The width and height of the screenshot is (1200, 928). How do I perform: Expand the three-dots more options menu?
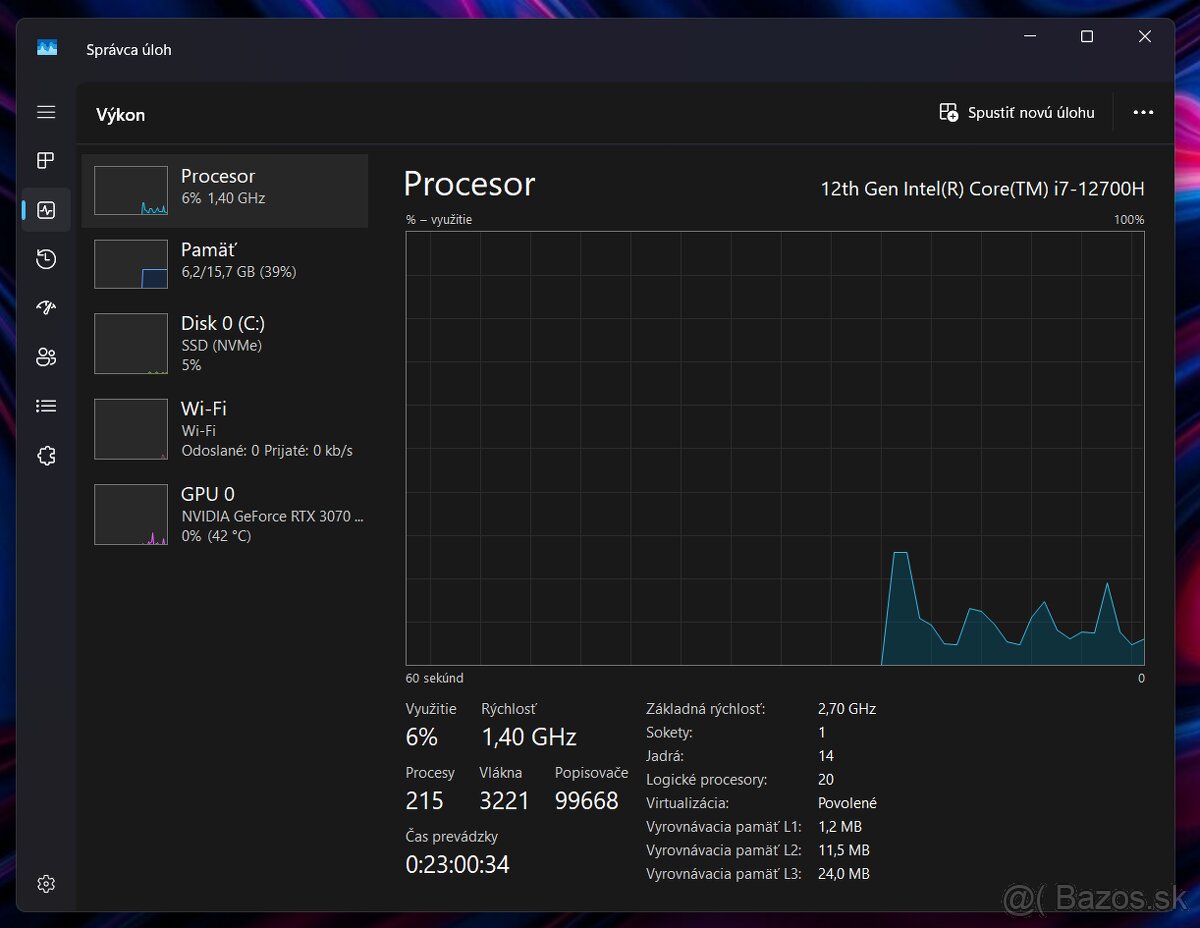[x=1143, y=113]
